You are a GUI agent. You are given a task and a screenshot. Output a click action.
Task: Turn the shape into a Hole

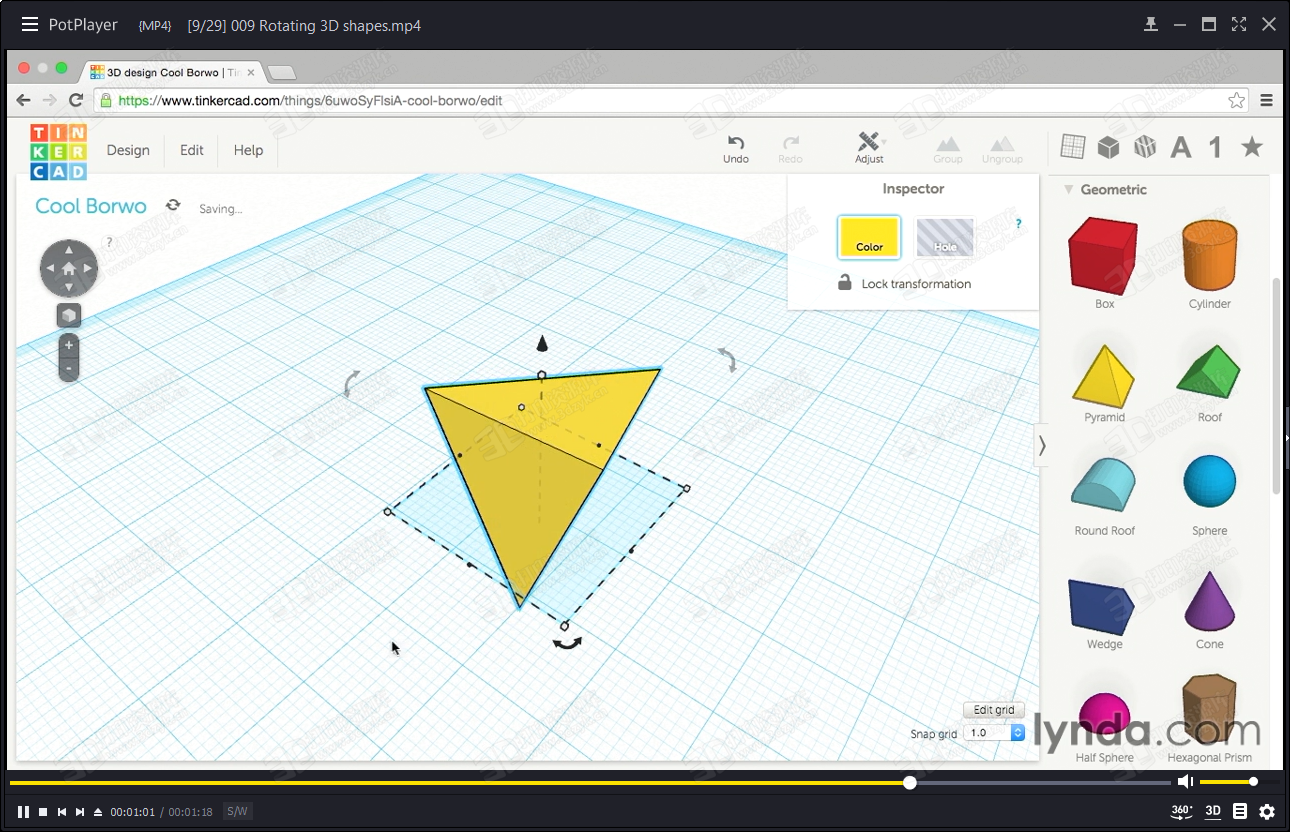tap(945, 238)
